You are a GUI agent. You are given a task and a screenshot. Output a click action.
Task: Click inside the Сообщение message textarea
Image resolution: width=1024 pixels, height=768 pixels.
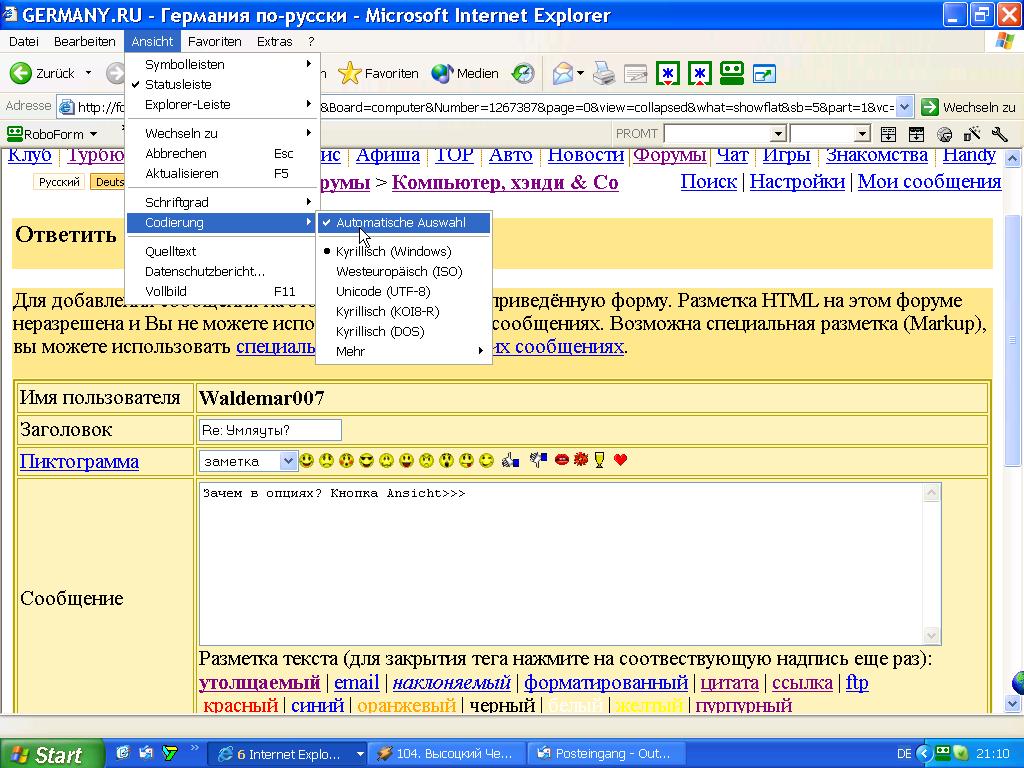(562, 564)
